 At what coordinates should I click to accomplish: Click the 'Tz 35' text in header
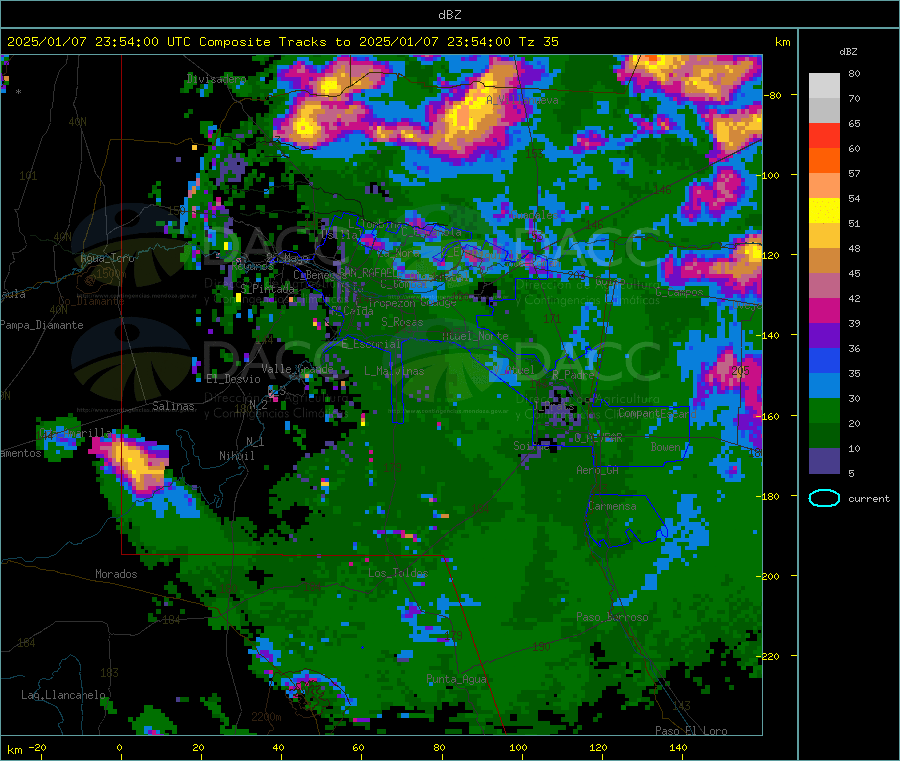click(538, 42)
